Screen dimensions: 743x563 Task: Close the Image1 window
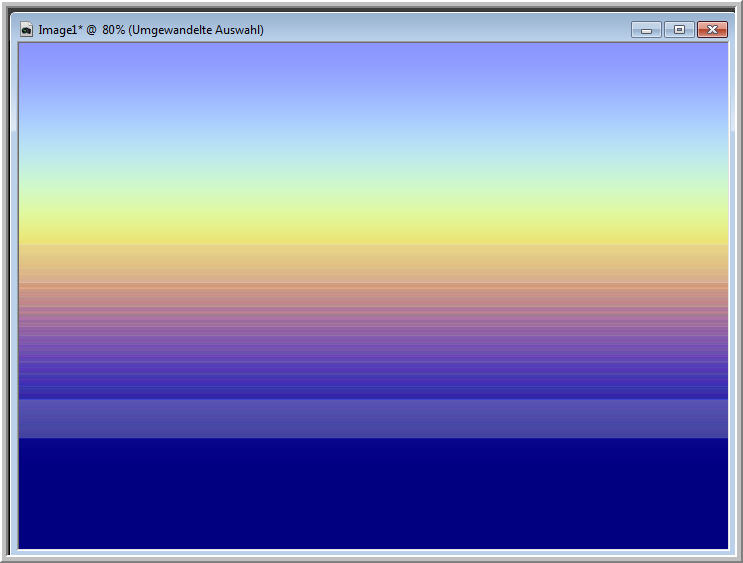712,30
